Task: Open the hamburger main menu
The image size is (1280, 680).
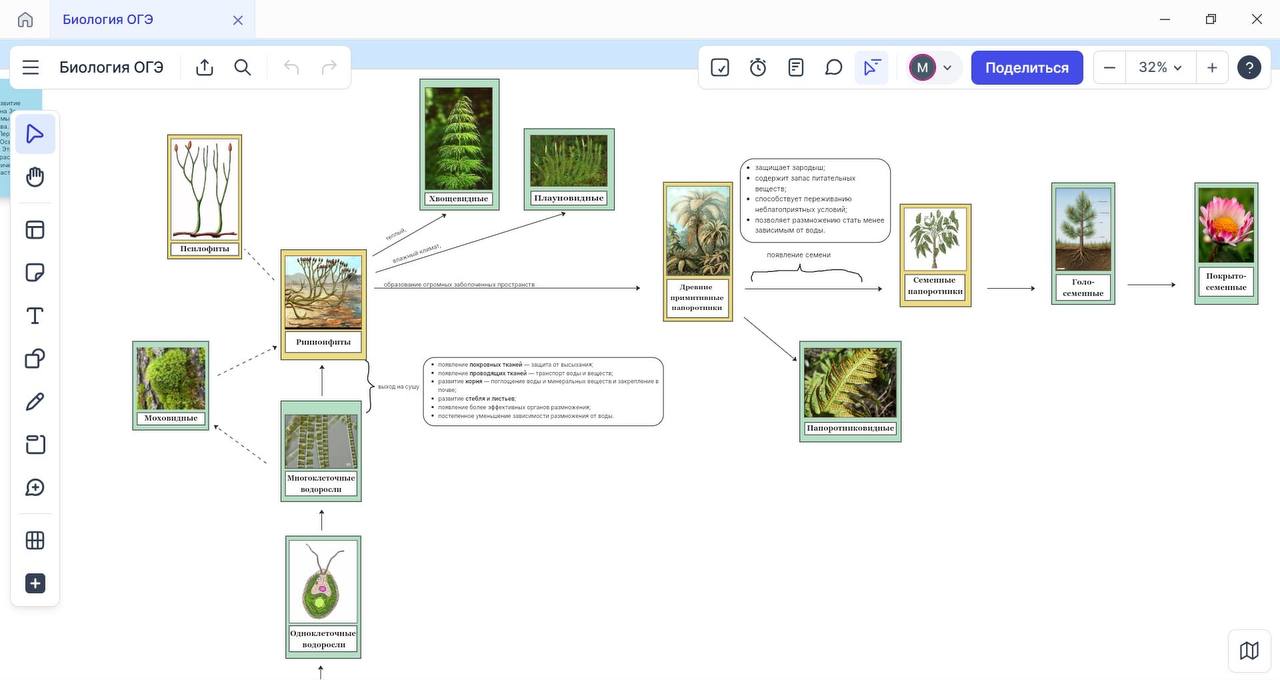Action: click(31, 67)
